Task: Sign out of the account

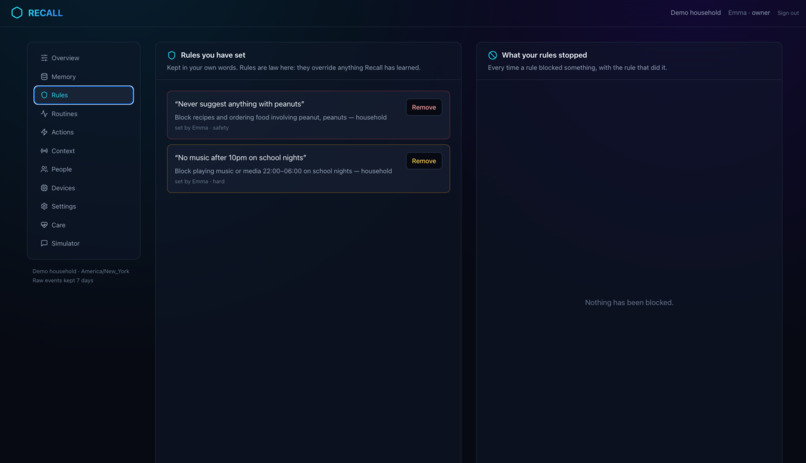Action: 787,13
